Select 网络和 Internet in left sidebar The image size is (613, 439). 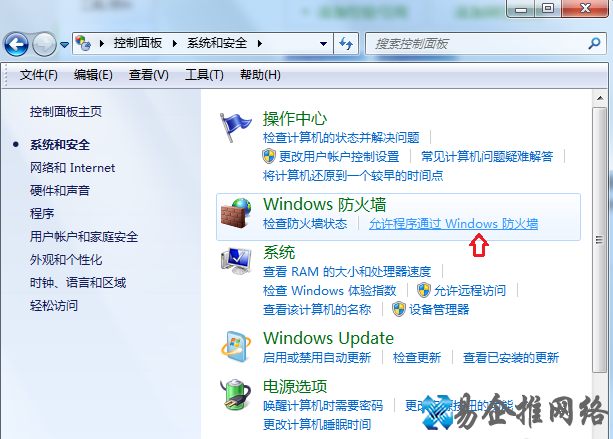click(x=72, y=168)
